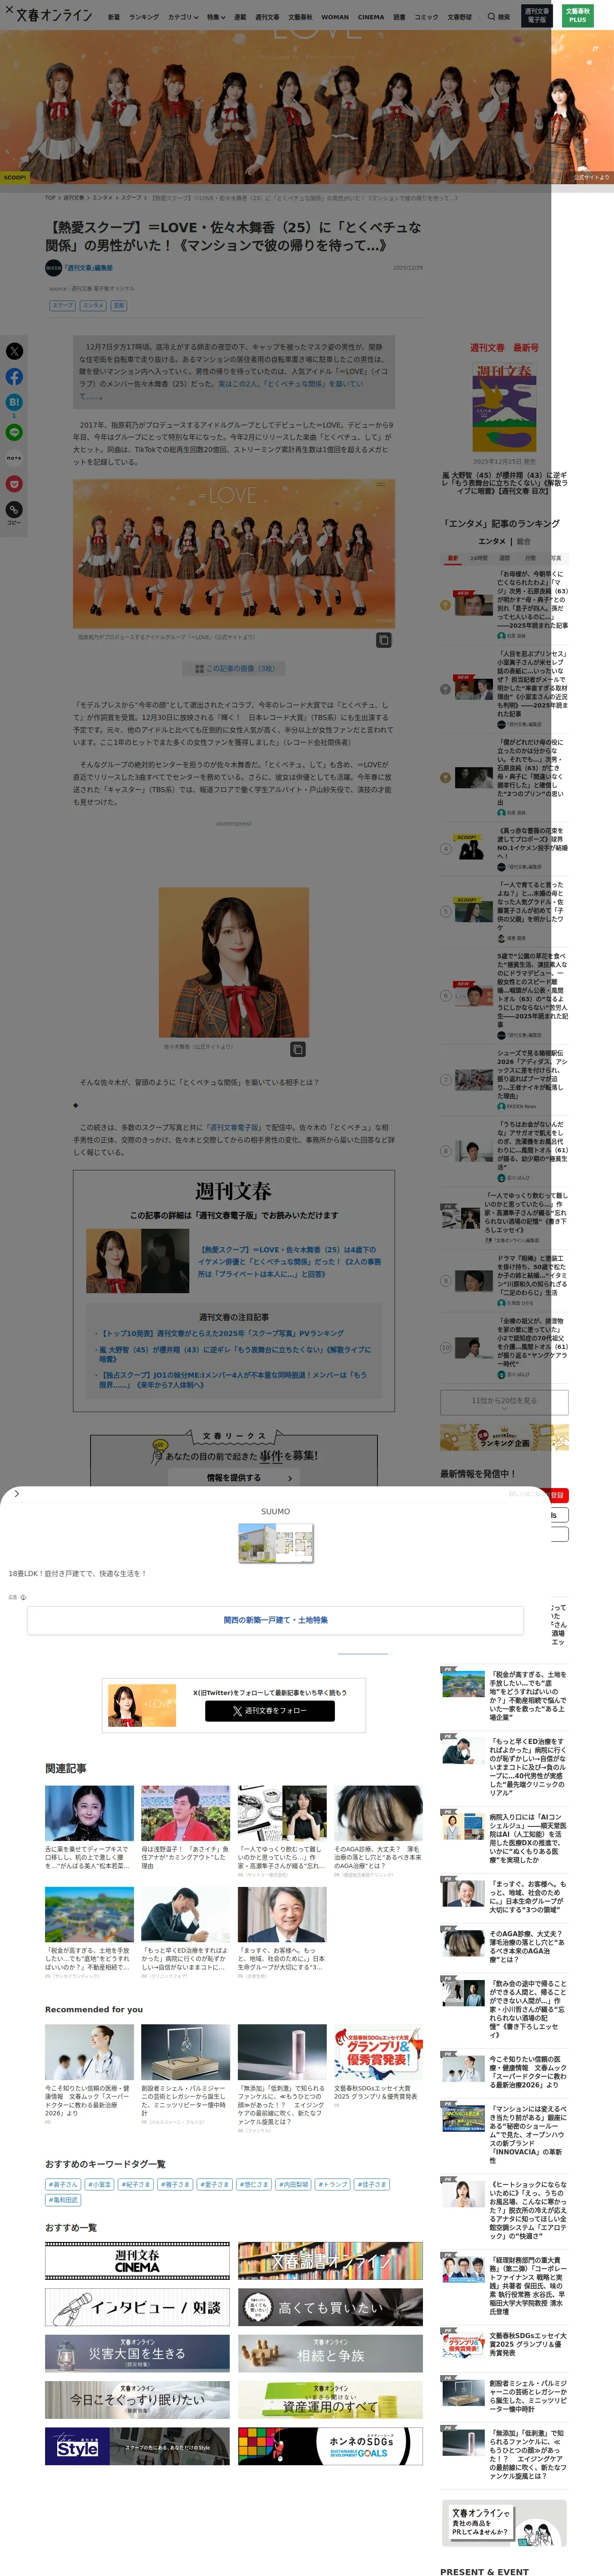Follow 週刊文春 on X button
The width and height of the screenshot is (614, 2576).
(270, 1711)
